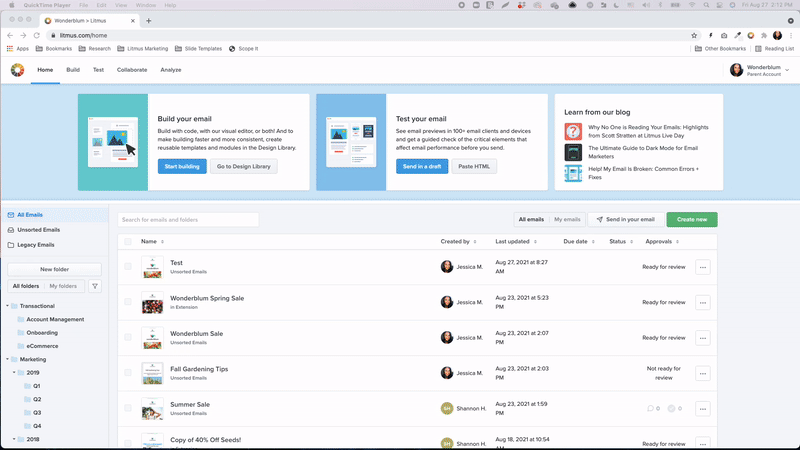Viewport: 800px width, 450px height.
Task: Open the Reading List
Action: coord(774,48)
